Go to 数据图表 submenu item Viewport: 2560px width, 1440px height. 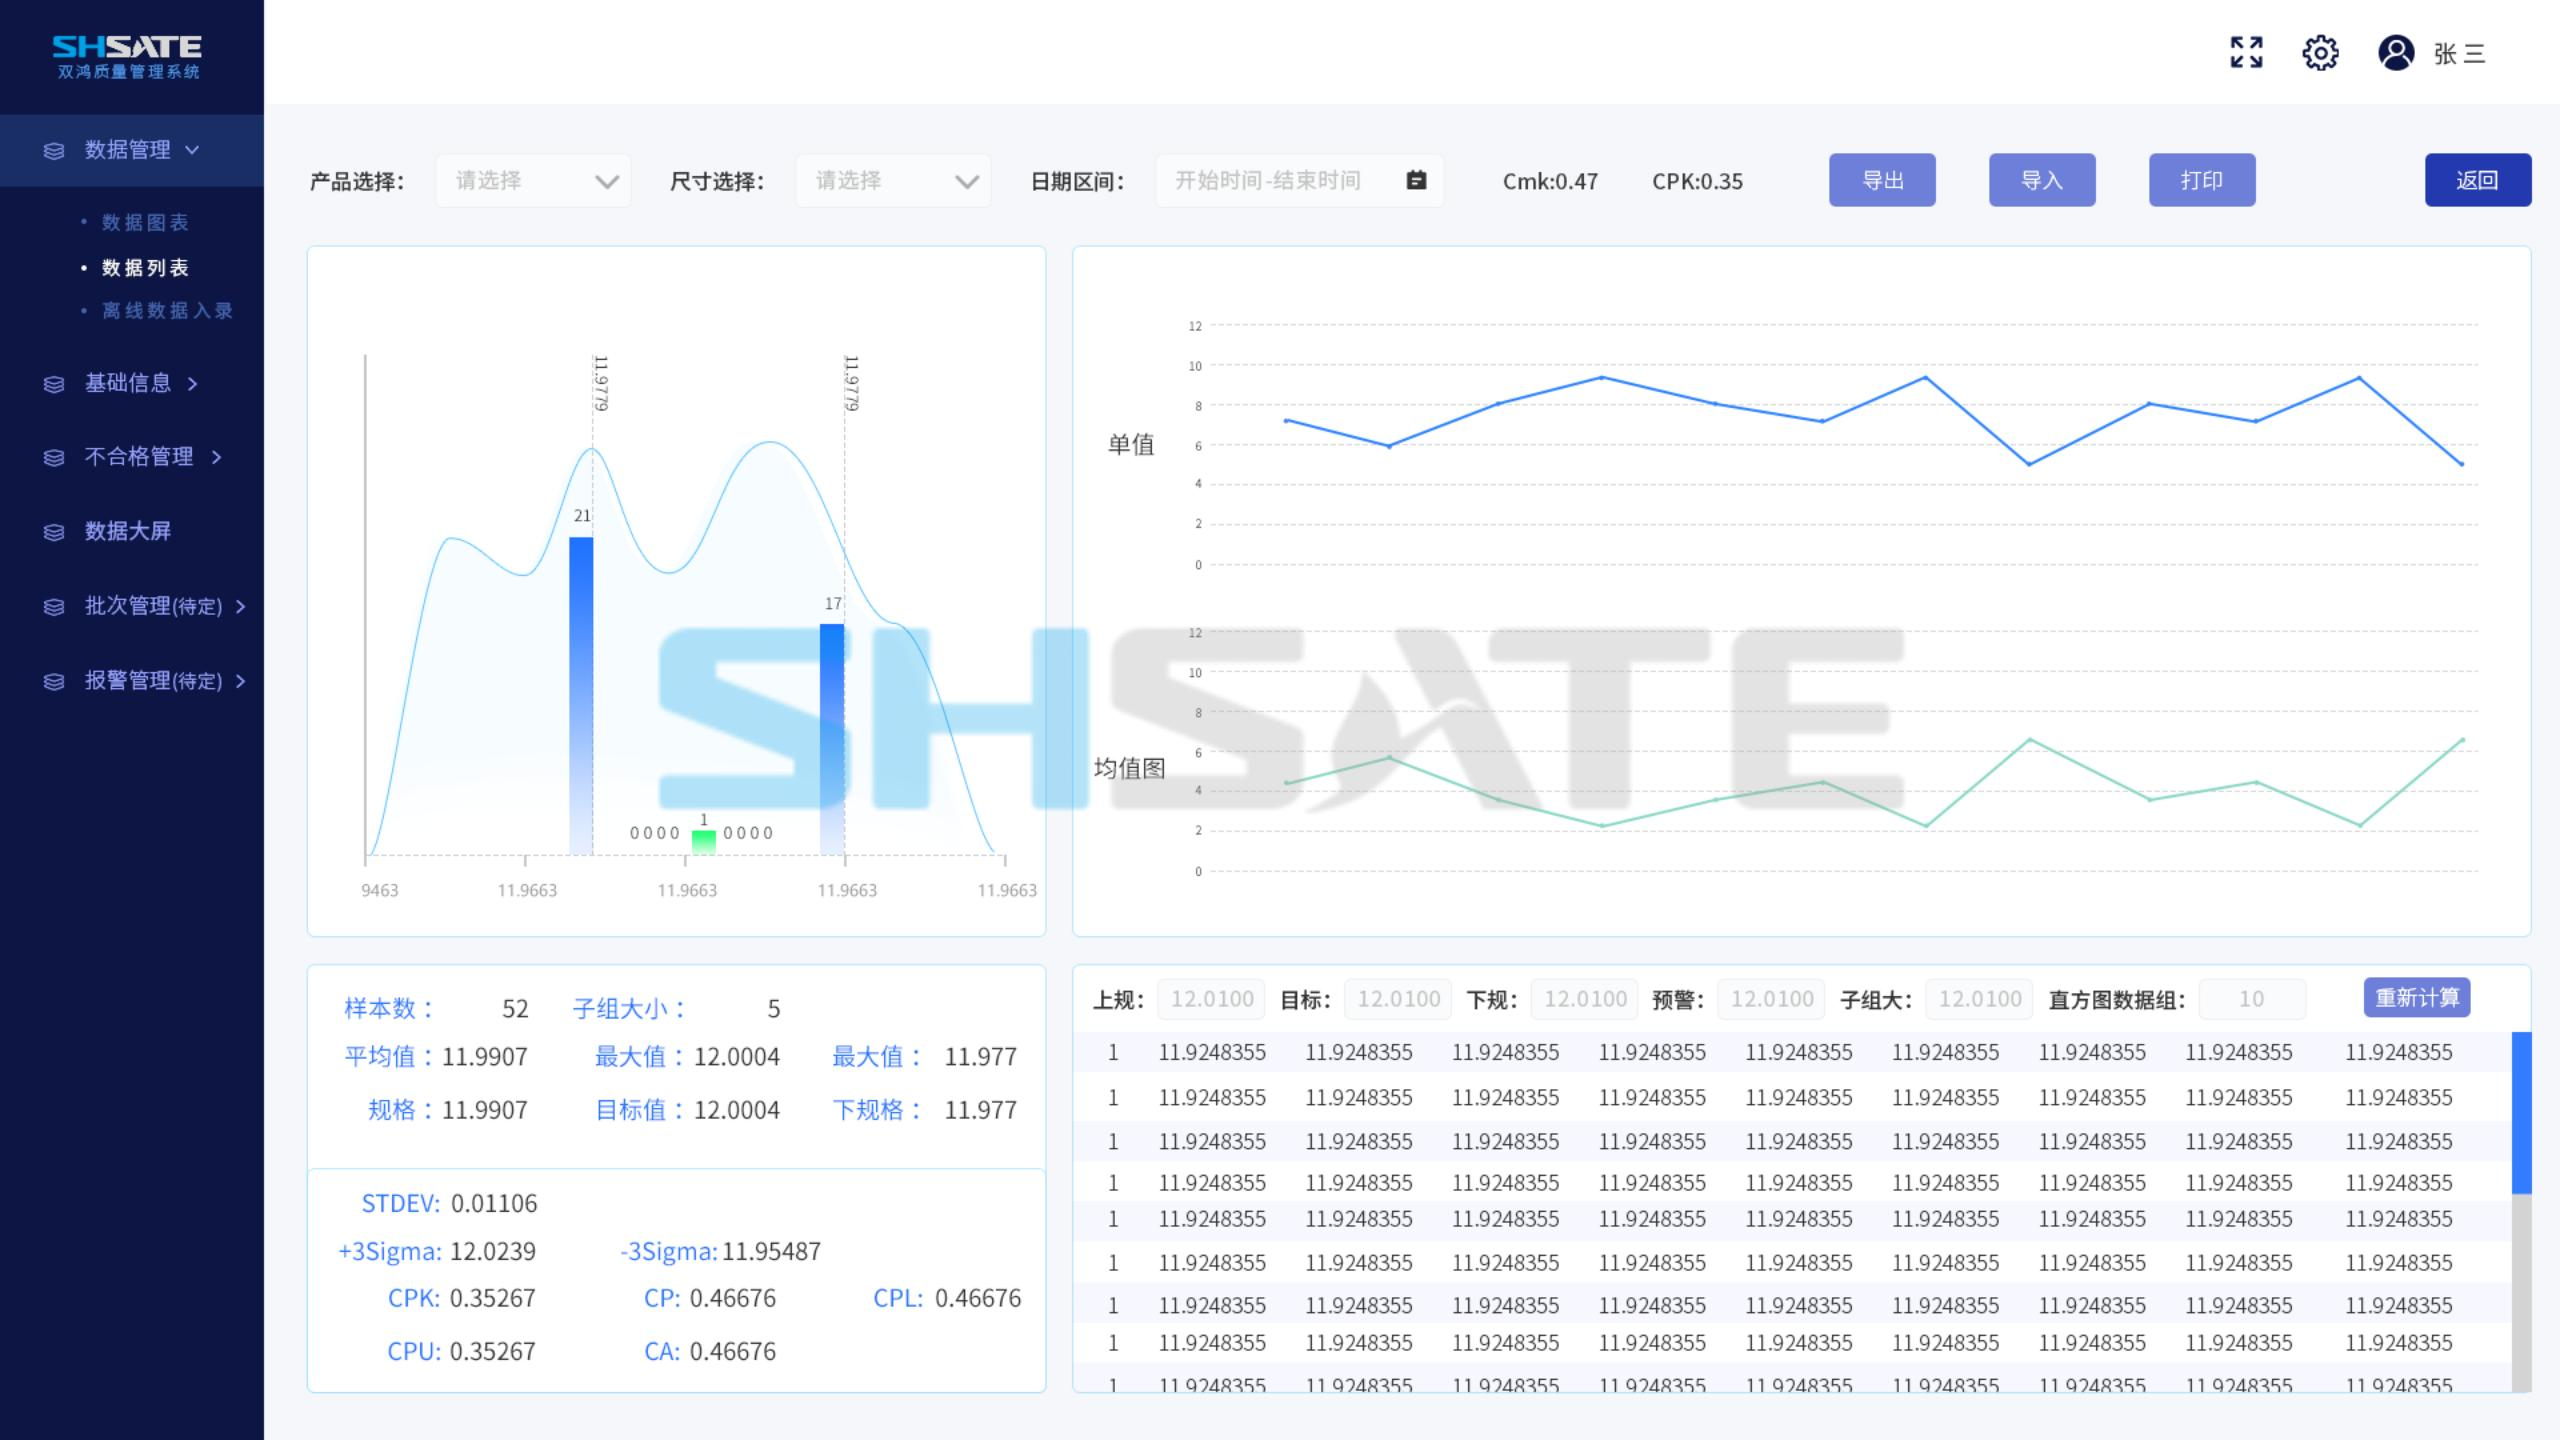click(145, 222)
